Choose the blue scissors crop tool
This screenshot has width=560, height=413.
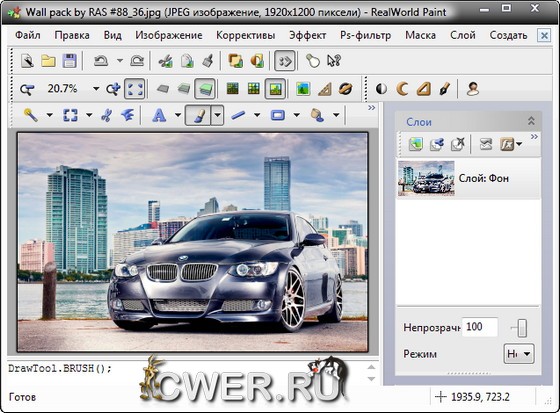(x=106, y=115)
